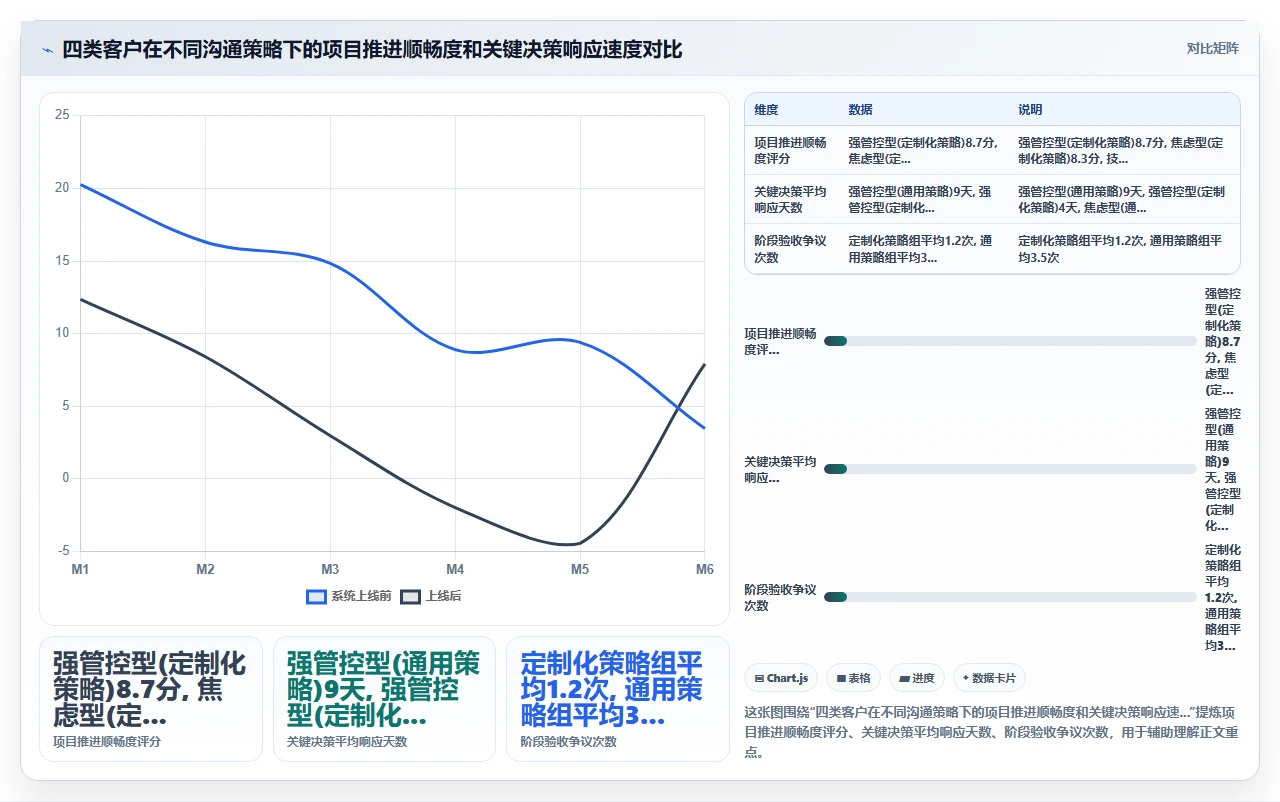Open the 项目推进顺畅度评分 data card

(x=151, y=699)
